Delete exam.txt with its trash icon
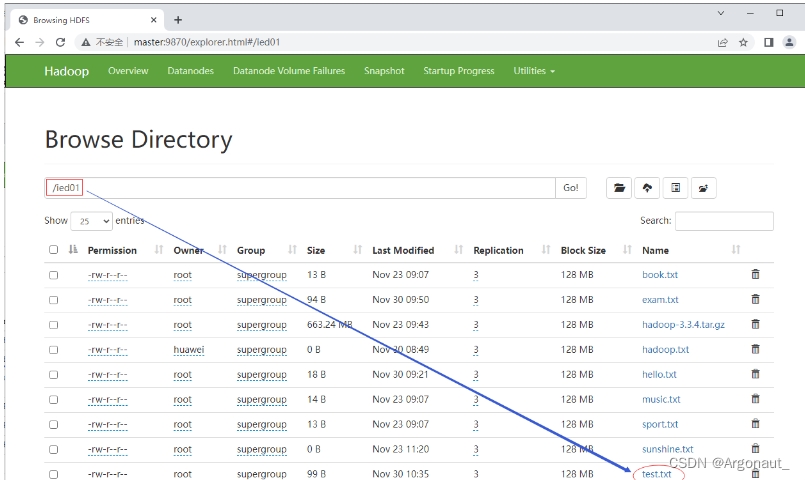Screen dimensions: 805x480 (755, 299)
